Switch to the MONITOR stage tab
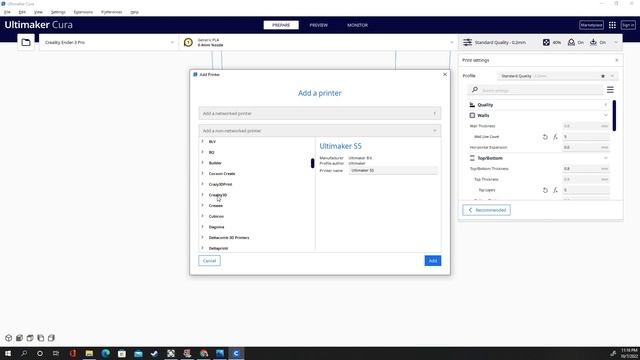Image resolution: width=640 pixels, height=360 pixels. pos(358,25)
